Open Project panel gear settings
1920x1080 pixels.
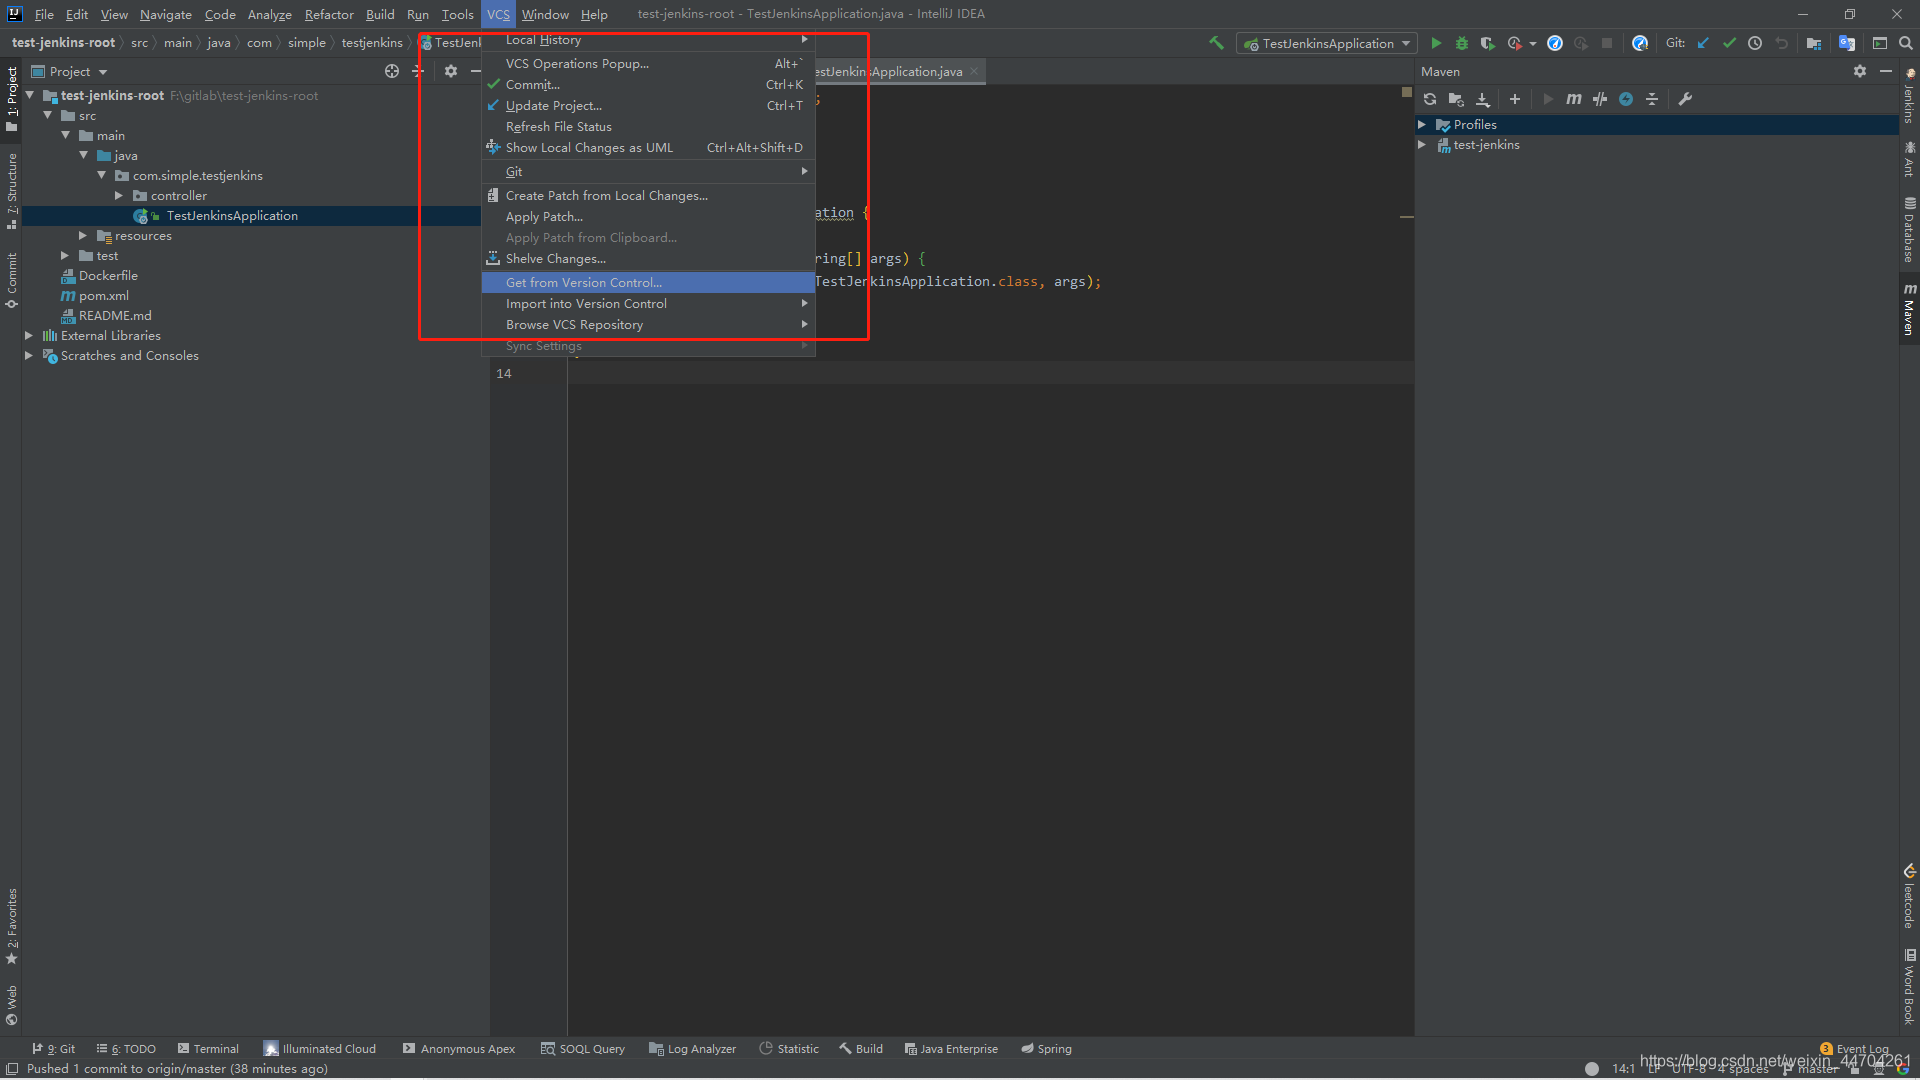point(451,71)
